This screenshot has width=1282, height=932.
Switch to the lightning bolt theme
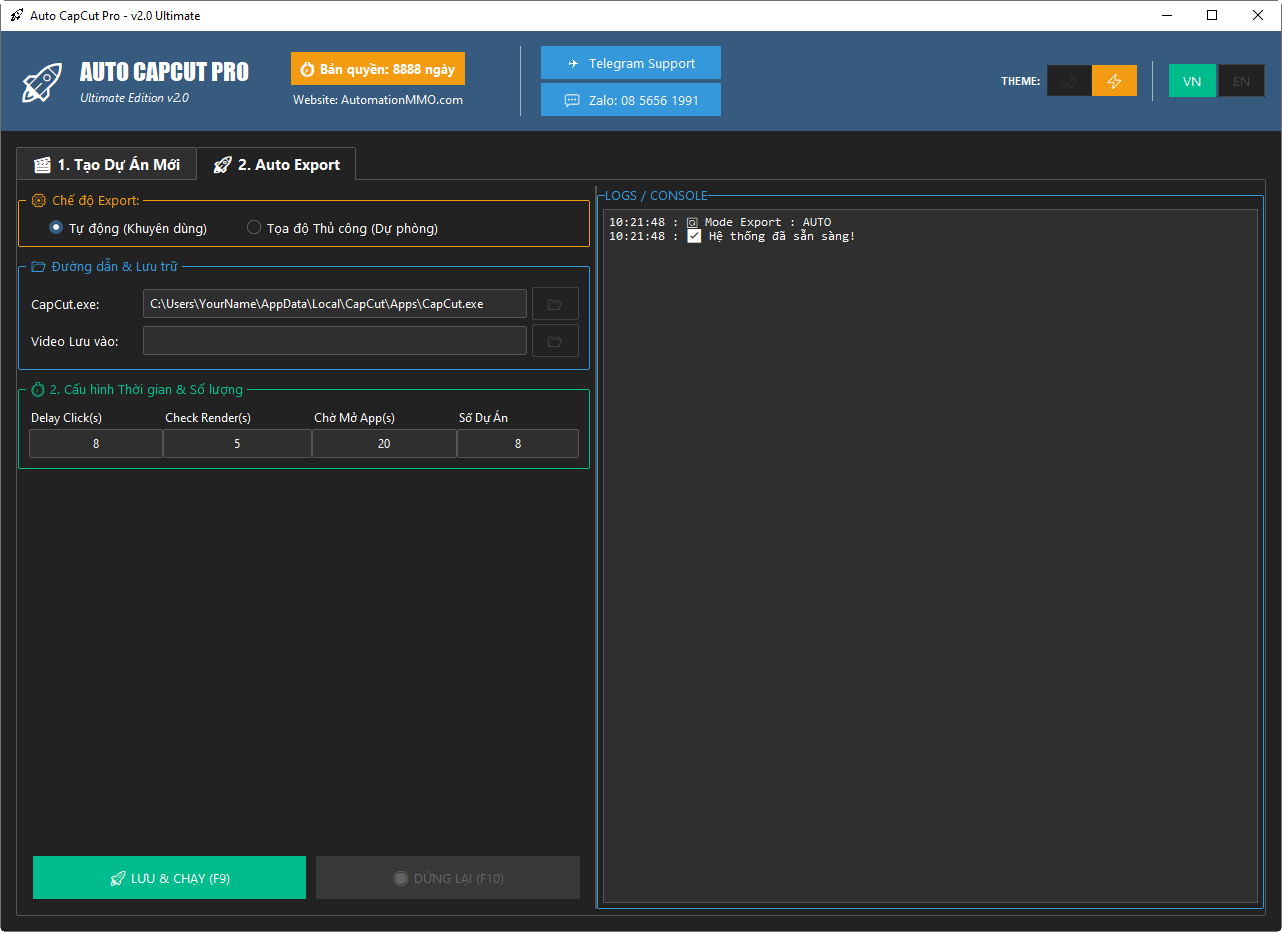(x=1114, y=81)
